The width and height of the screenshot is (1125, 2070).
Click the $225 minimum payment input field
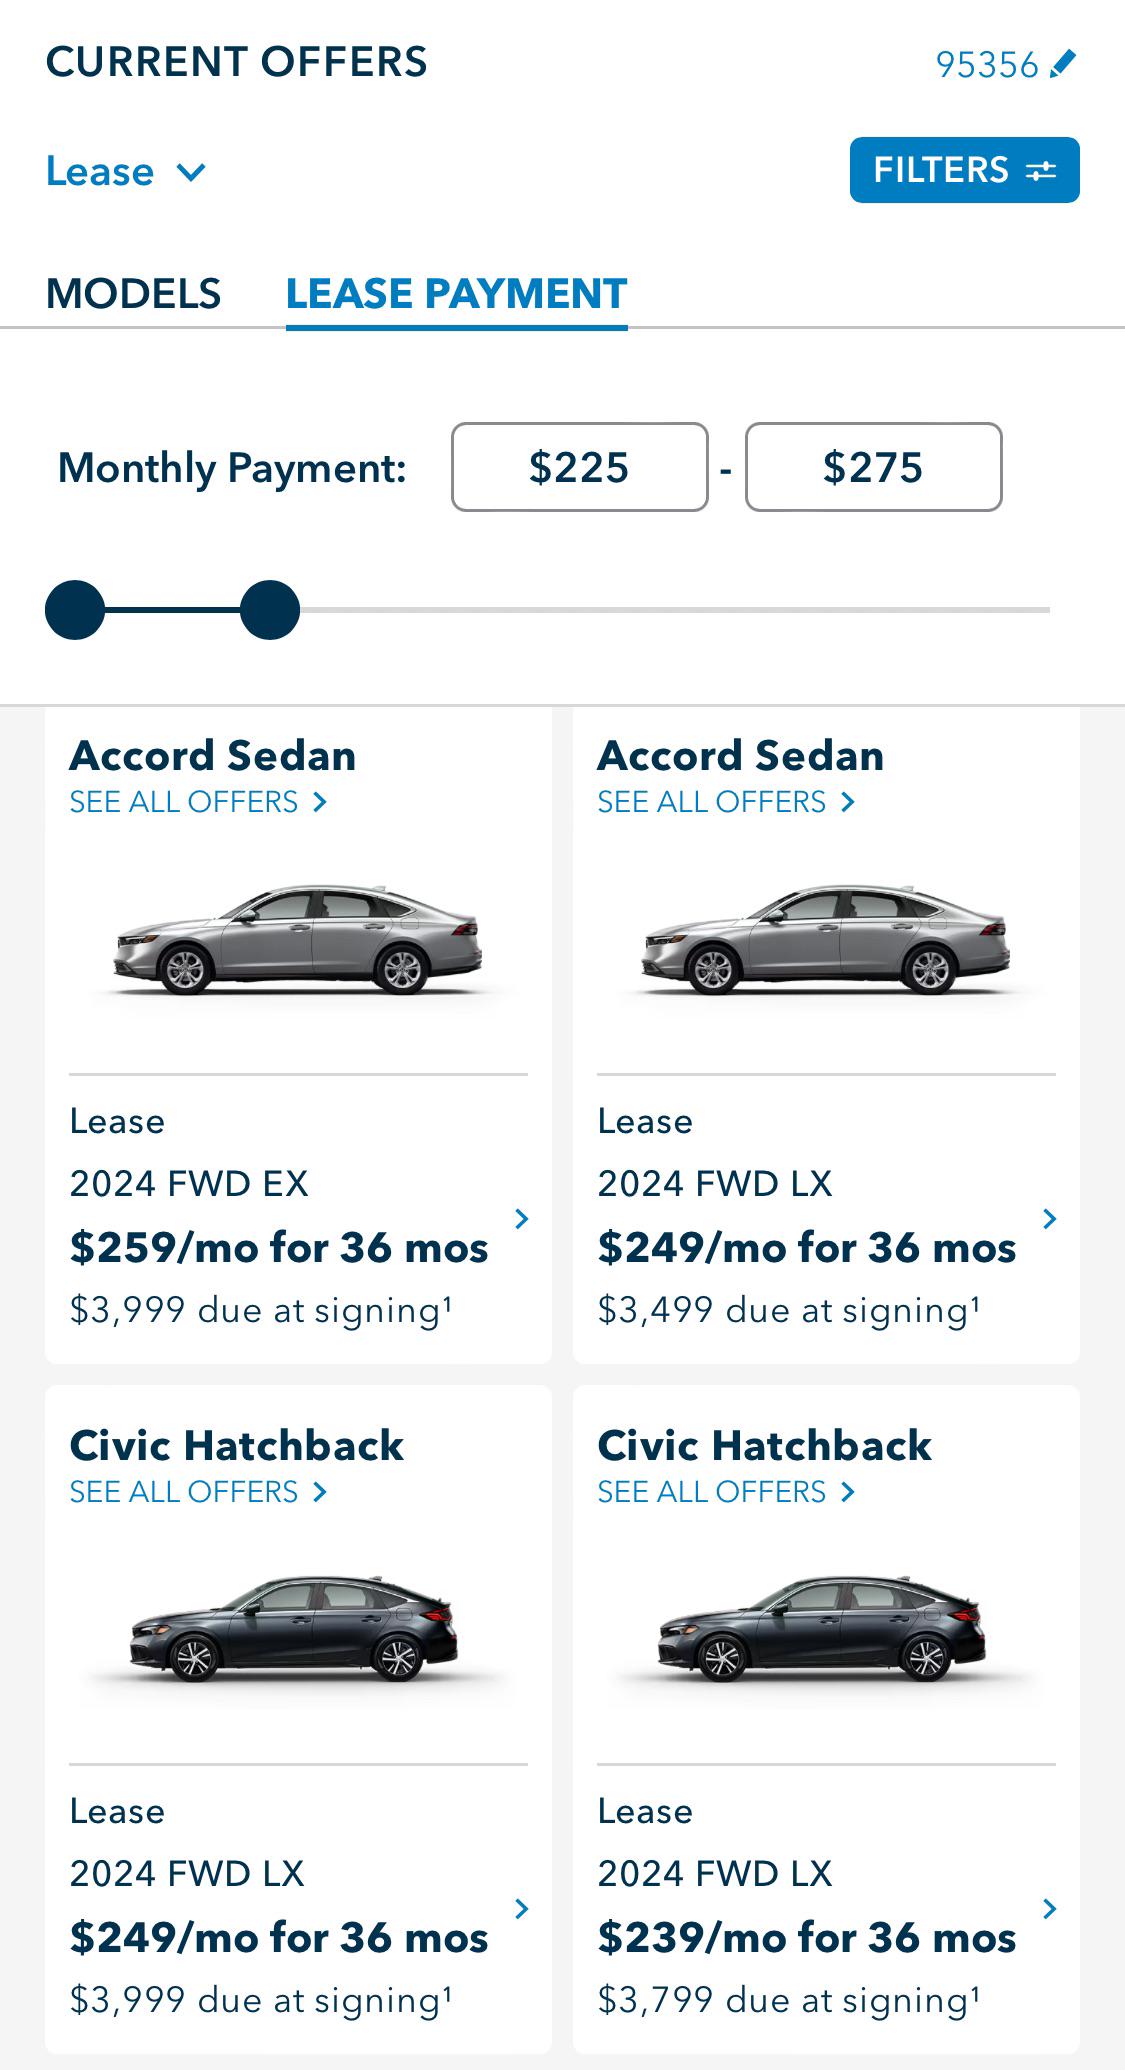pos(579,467)
